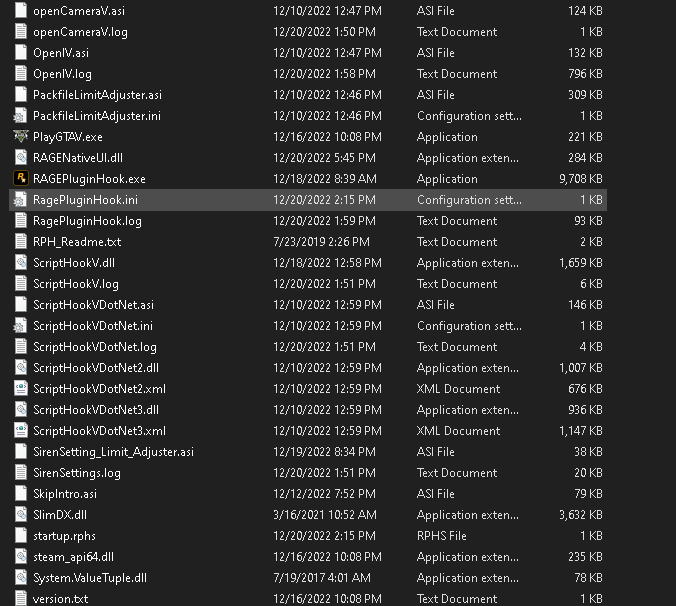Click the RPH_Readme.txt text file icon

(21, 241)
